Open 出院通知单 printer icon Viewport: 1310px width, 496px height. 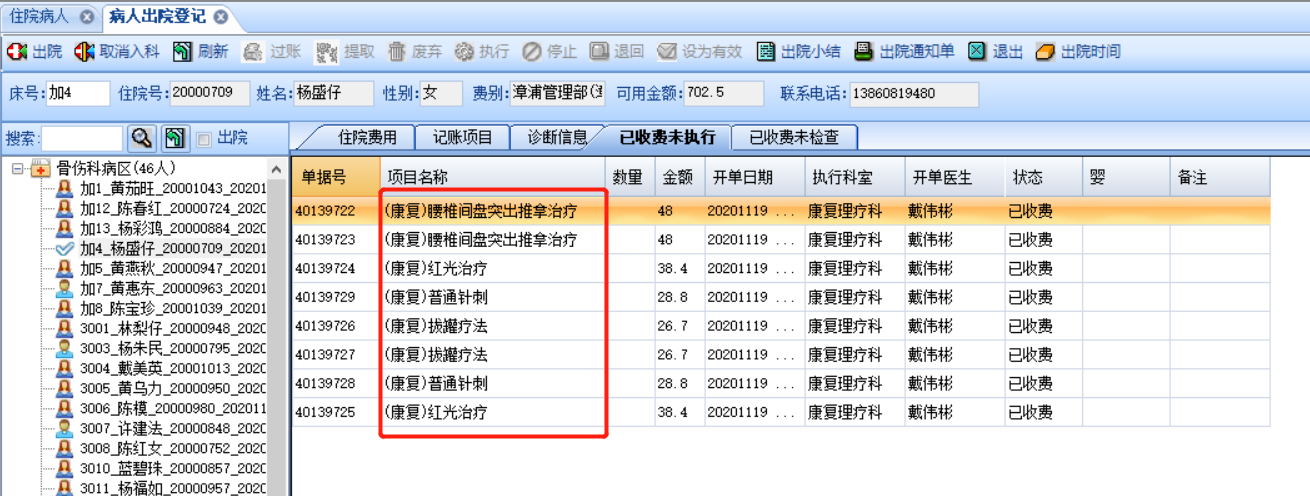864,51
